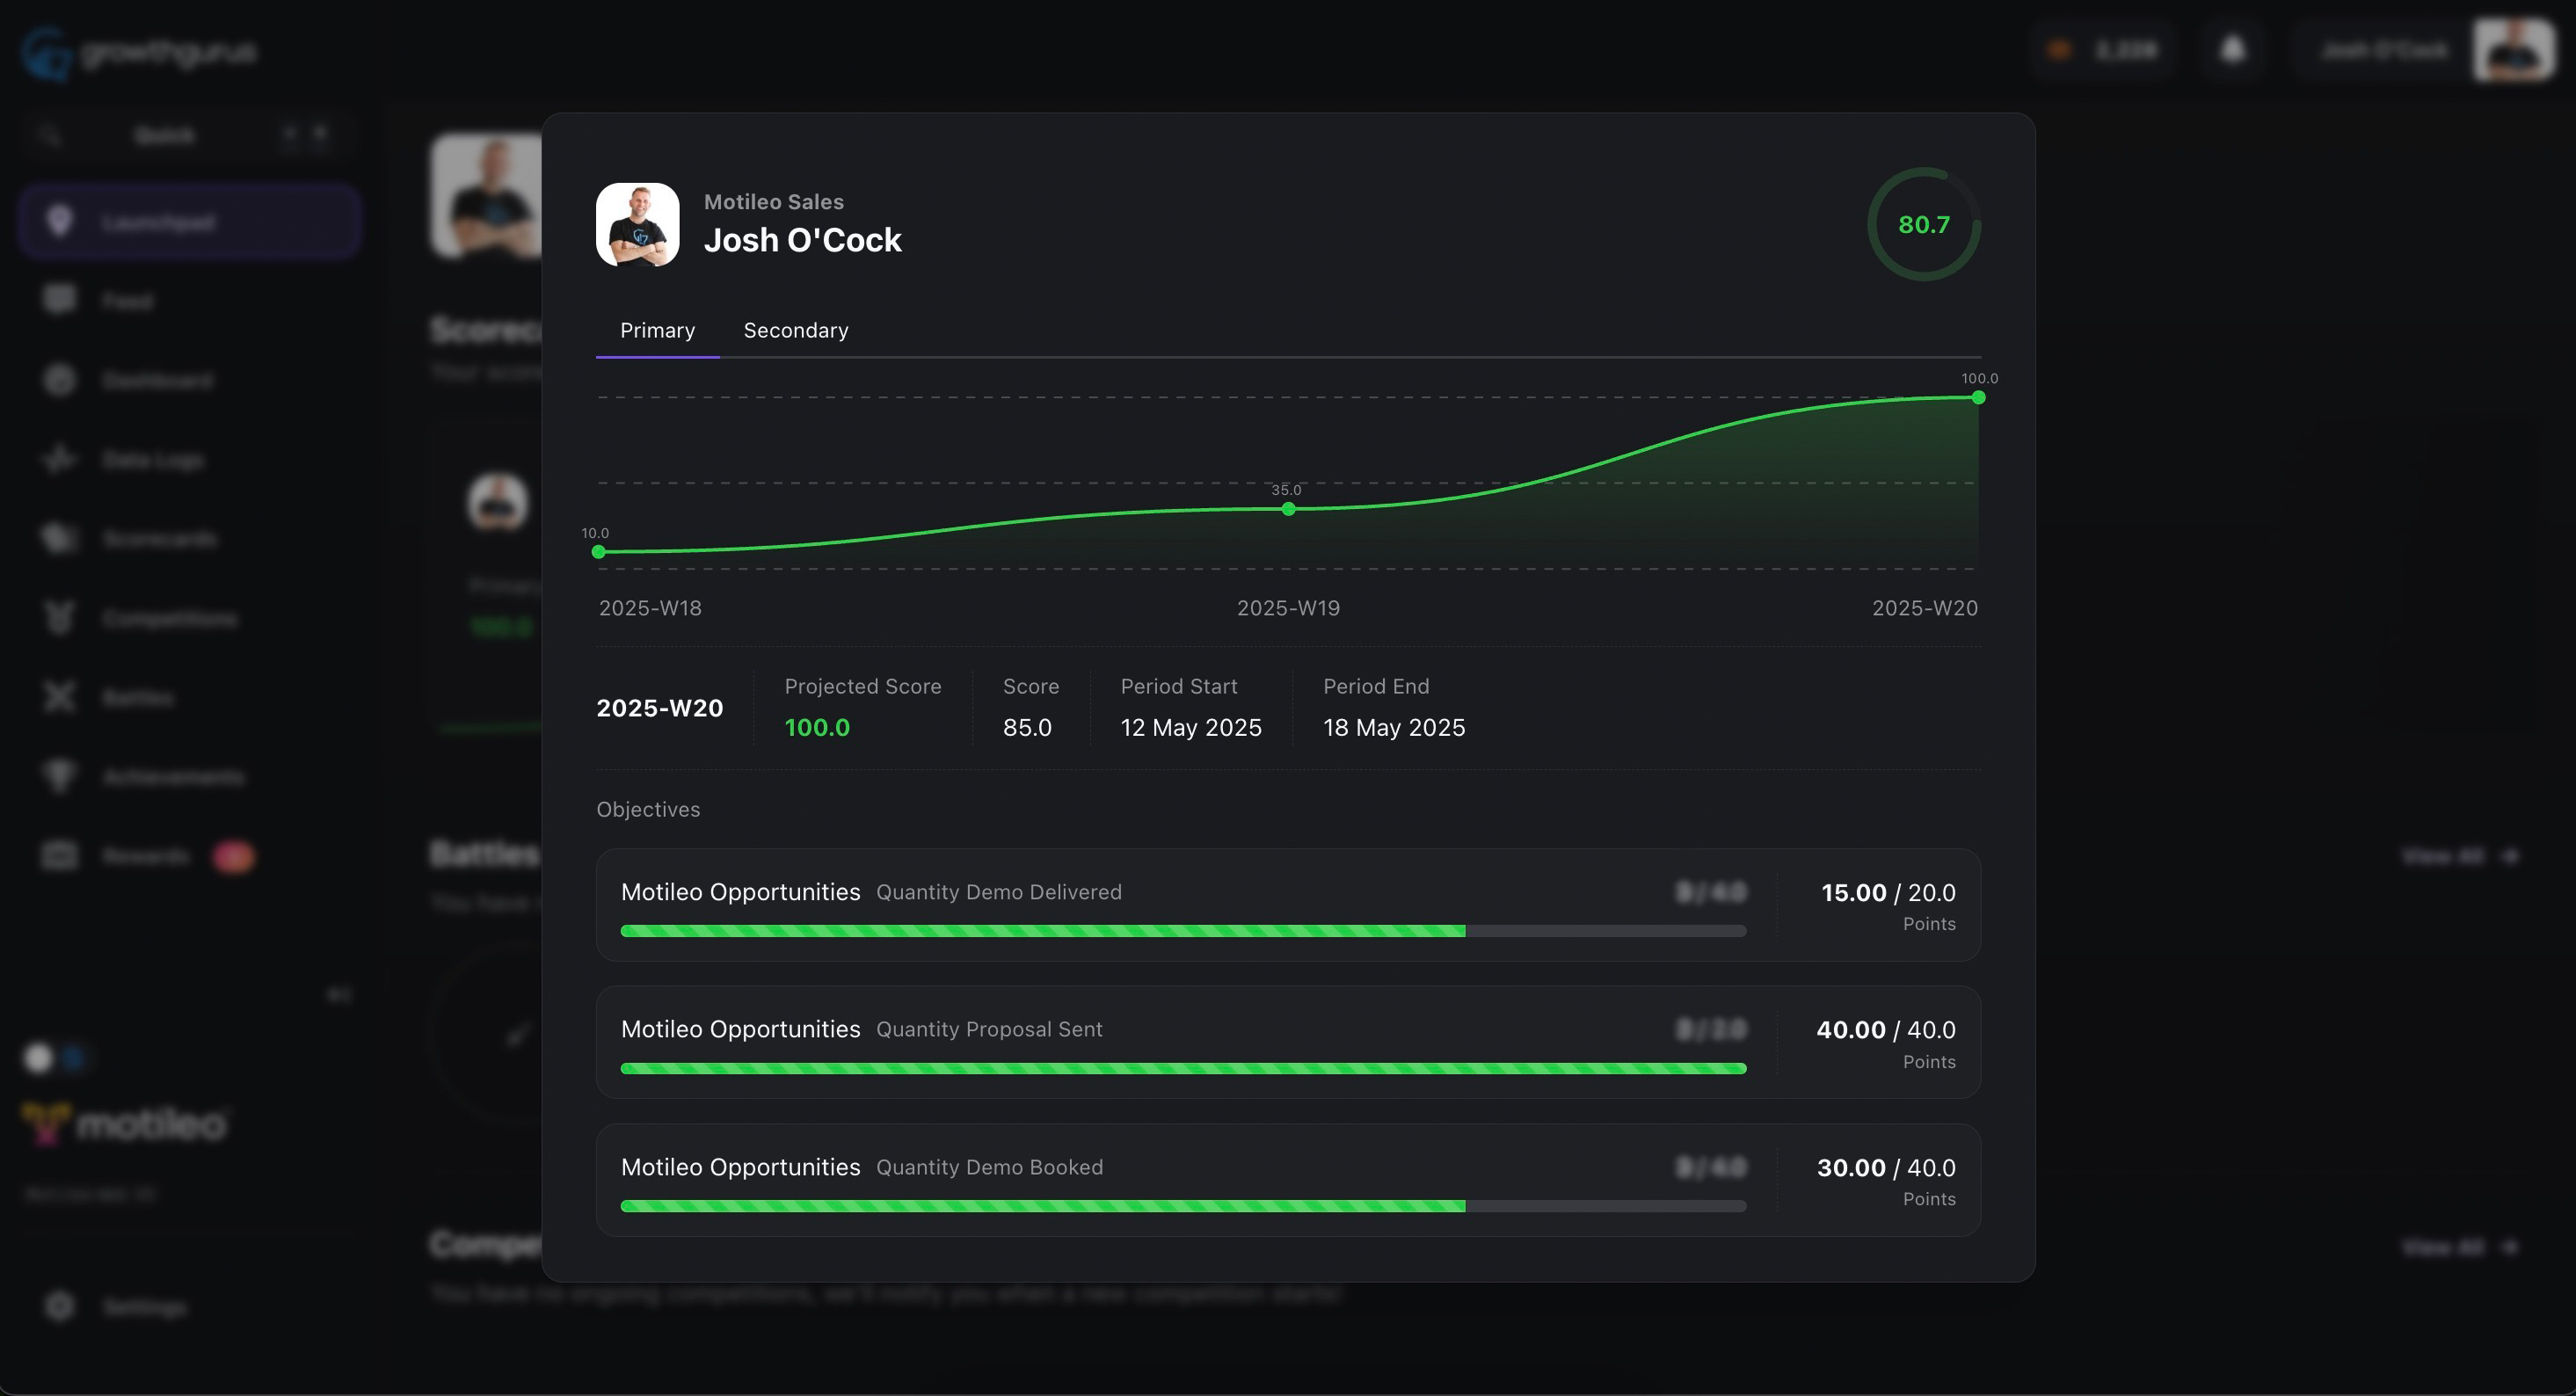
Task: Open the Data Logs icon in the sidebar
Action: pyautogui.click(x=60, y=459)
